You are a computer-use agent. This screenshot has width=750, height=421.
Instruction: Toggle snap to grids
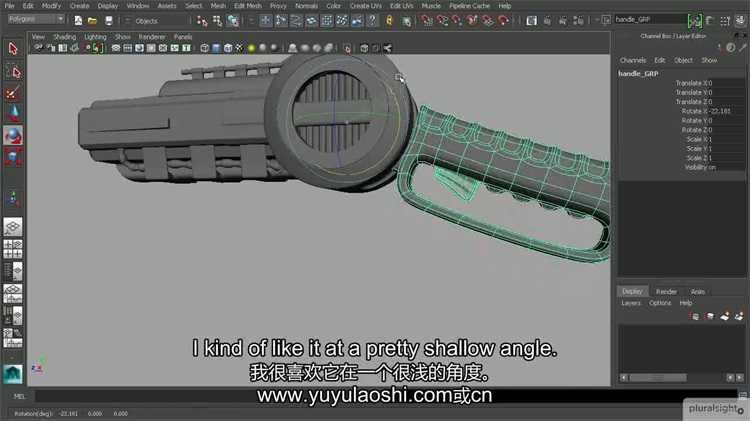point(266,20)
